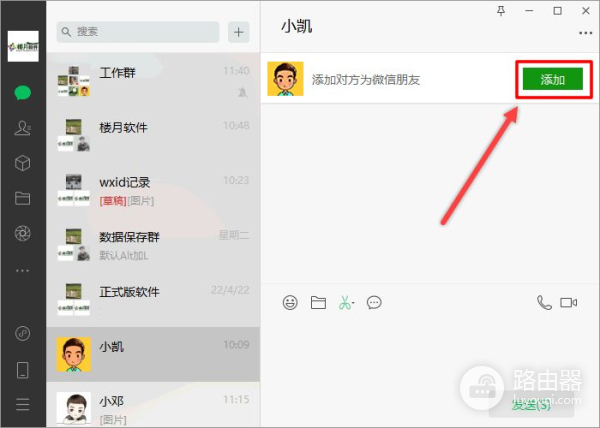Click the send file folder icon
The image size is (600, 428).
click(318, 303)
